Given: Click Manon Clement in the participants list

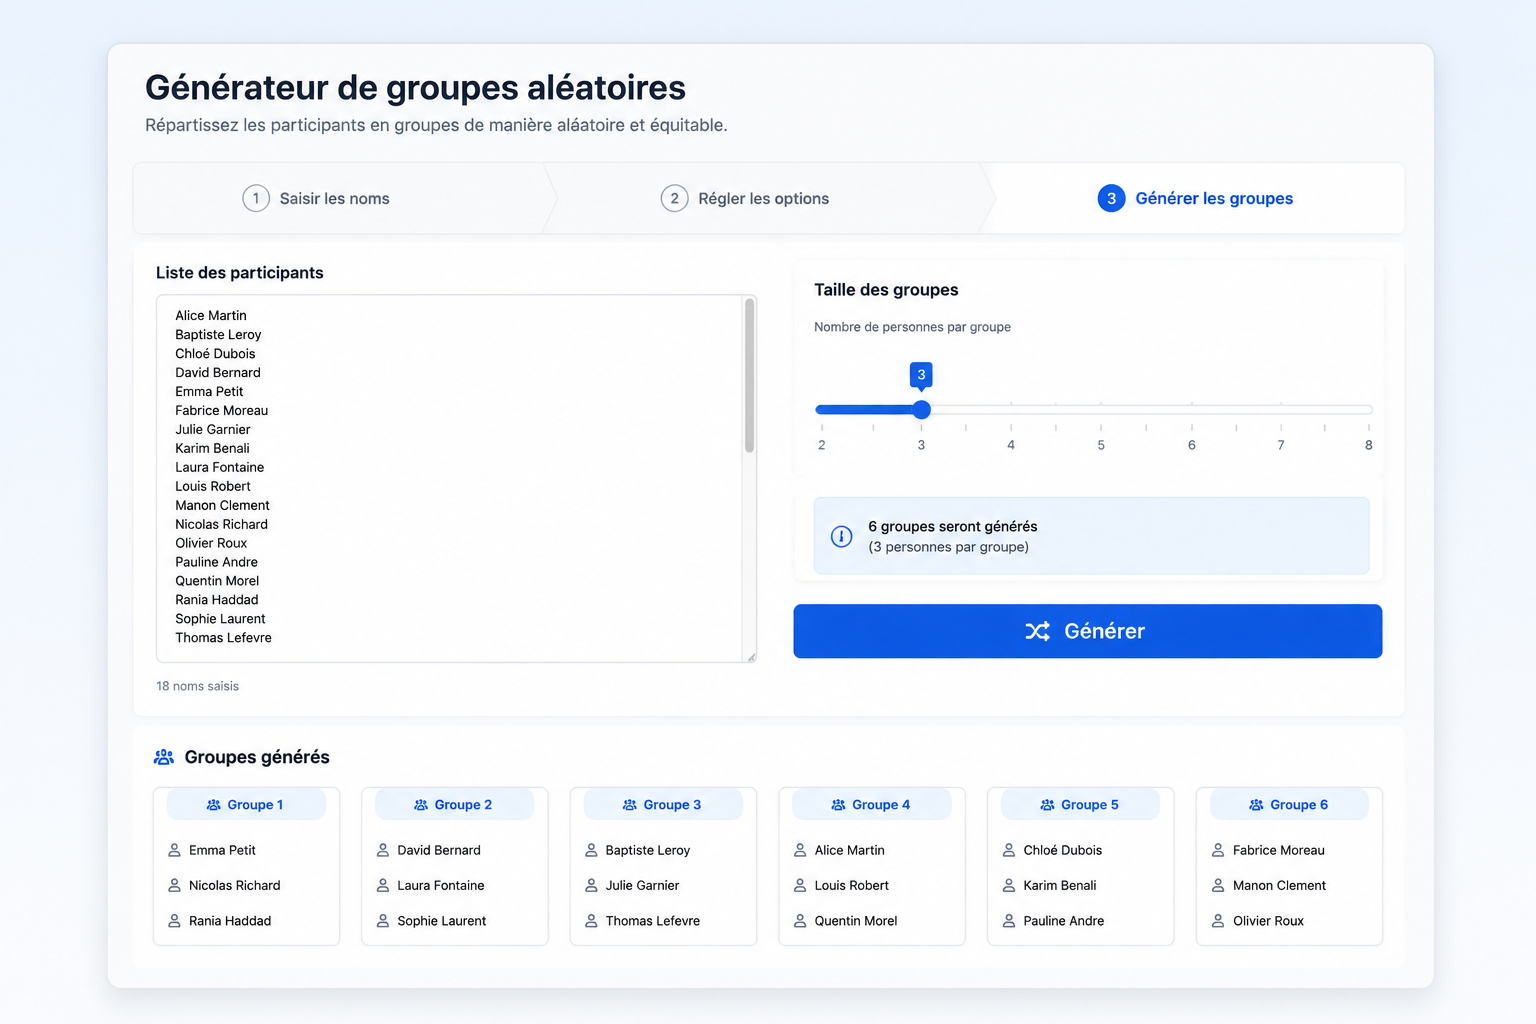Looking at the screenshot, I should (222, 505).
